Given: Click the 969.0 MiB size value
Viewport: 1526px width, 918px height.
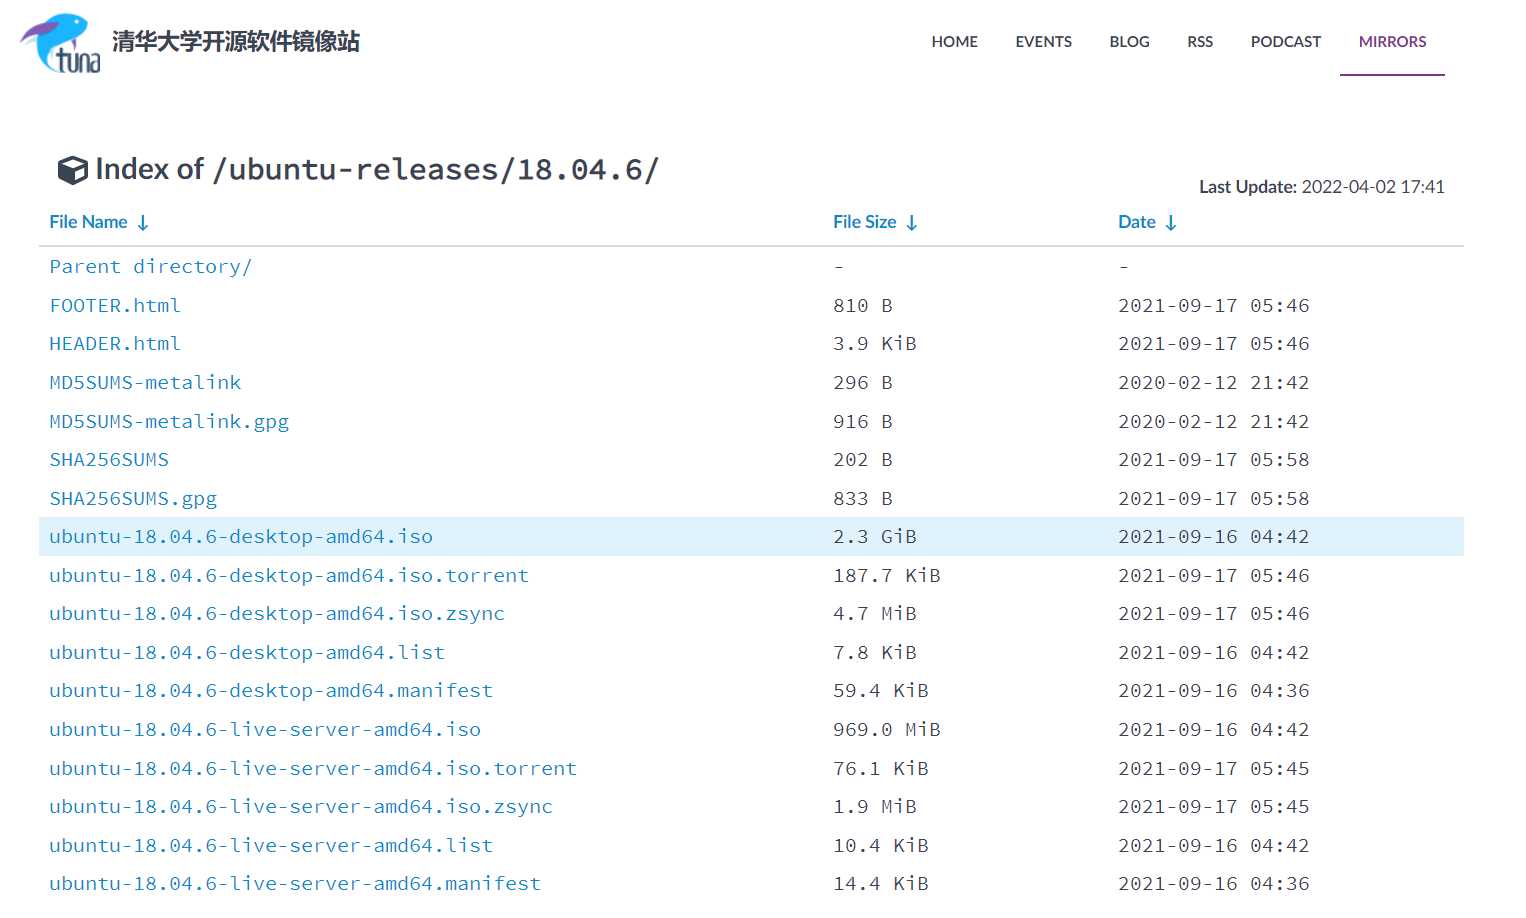Looking at the screenshot, I should [x=887, y=730].
